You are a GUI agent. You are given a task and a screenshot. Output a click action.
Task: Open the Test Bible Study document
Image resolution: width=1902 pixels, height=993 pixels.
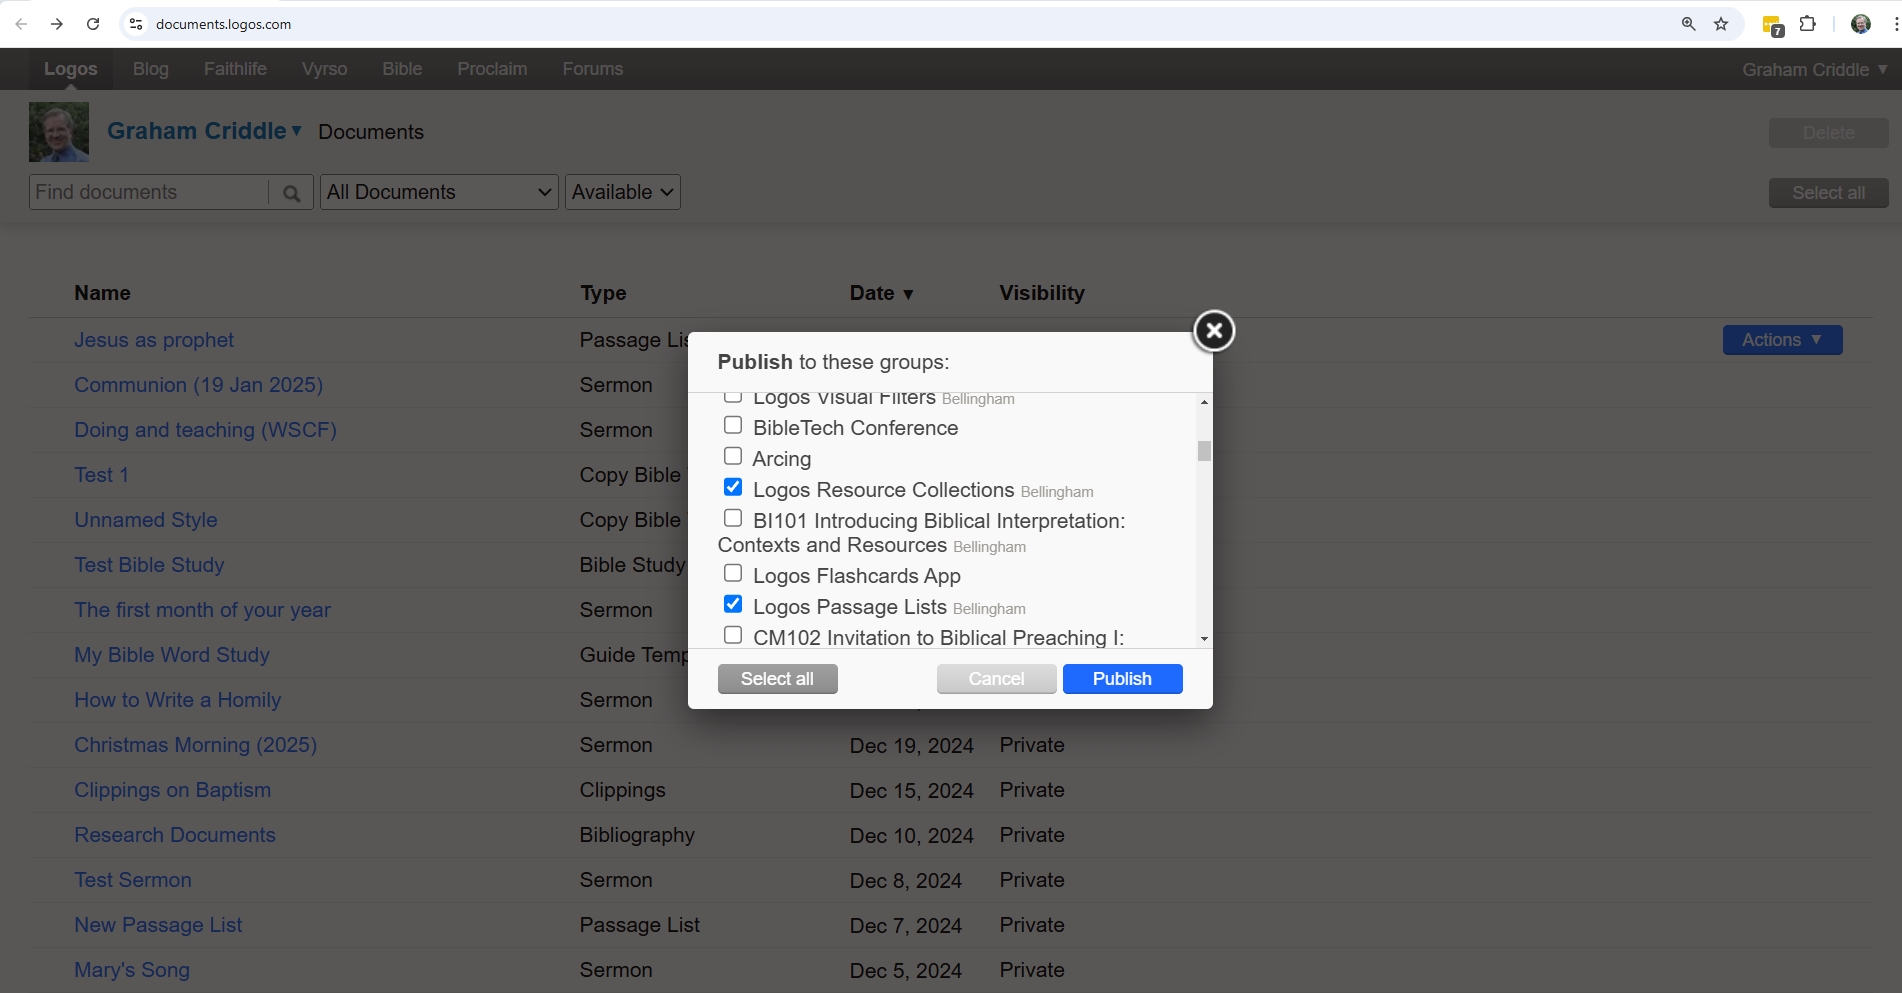pos(149,565)
